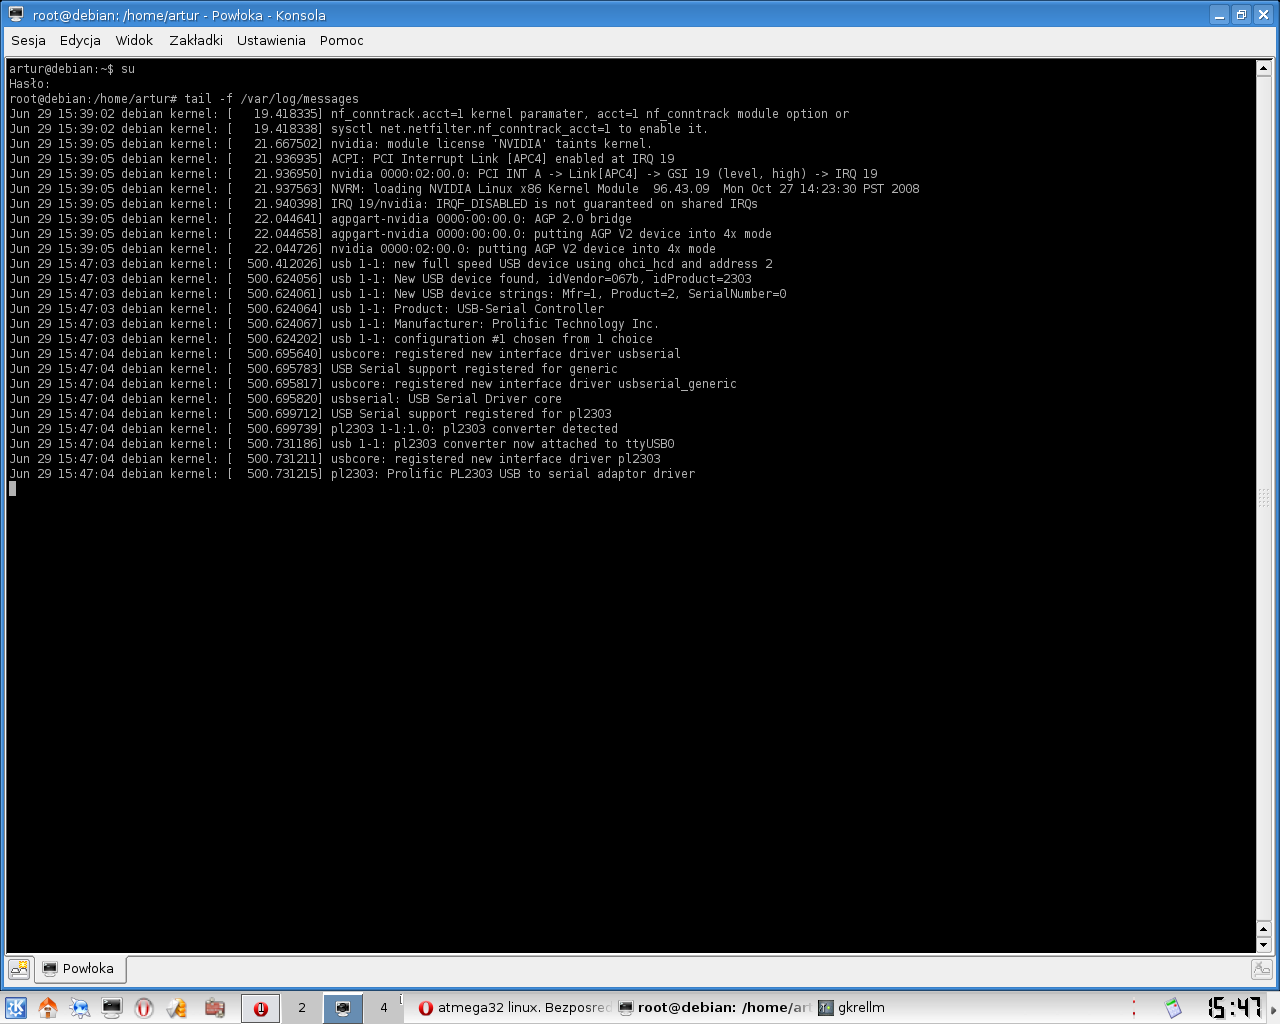Viewport: 1280px width, 1024px height.
Task: Open the Ustawienia menu
Action: pos(271,41)
